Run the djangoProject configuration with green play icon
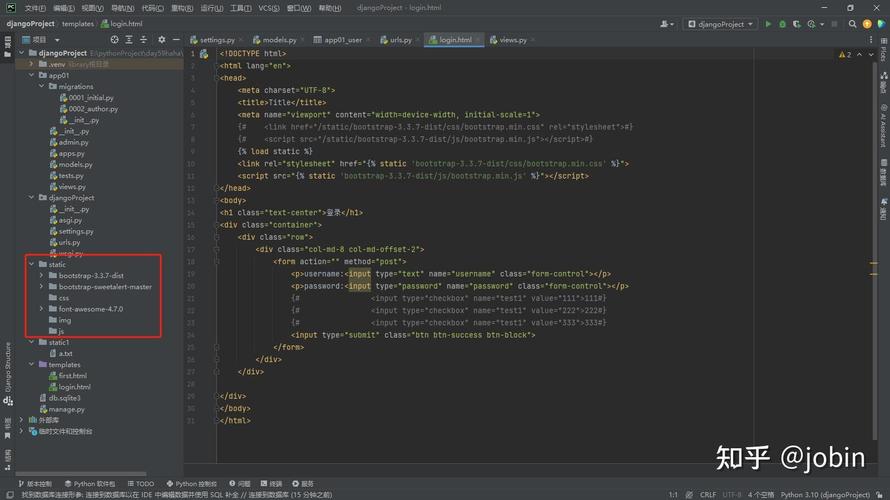This screenshot has width=890, height=500. coord(768,24)
